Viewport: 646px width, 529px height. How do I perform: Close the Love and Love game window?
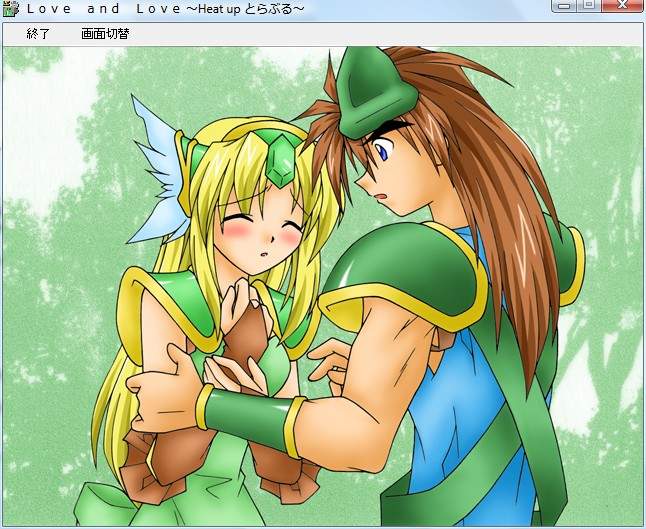[625, 6]
